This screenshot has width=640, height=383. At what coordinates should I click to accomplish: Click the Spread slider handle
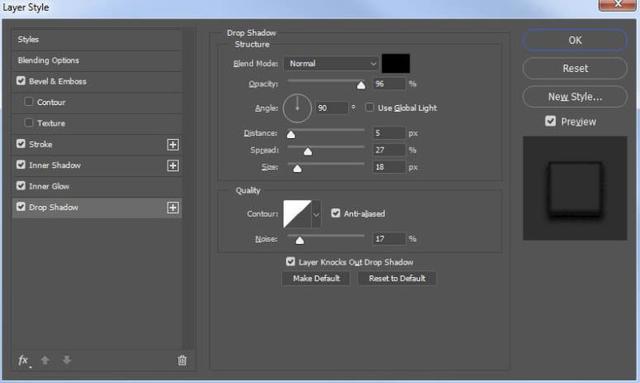308,151
